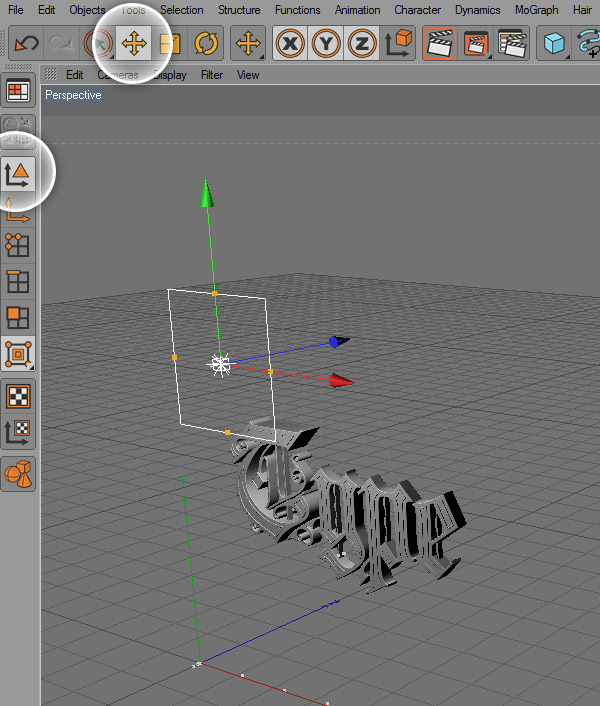Image resolution: width=600 pixels, height=706 pixels.
Task: Open the Selection menu
Action: pos(181,10)
